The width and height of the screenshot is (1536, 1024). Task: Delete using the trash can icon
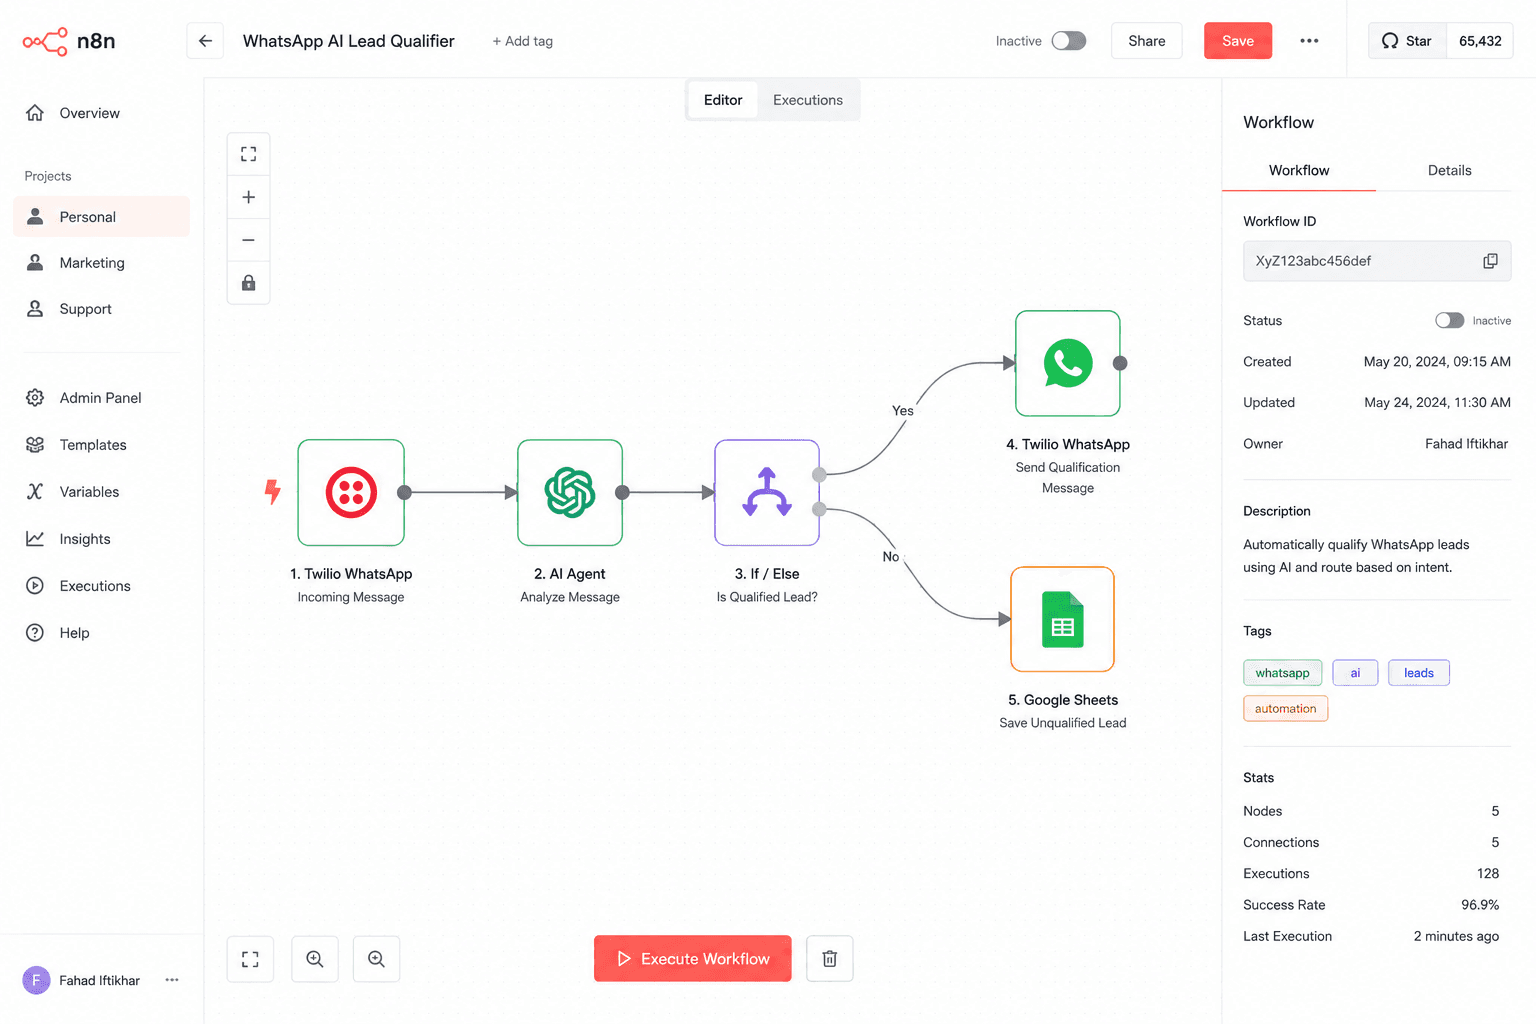coord(830,959)
